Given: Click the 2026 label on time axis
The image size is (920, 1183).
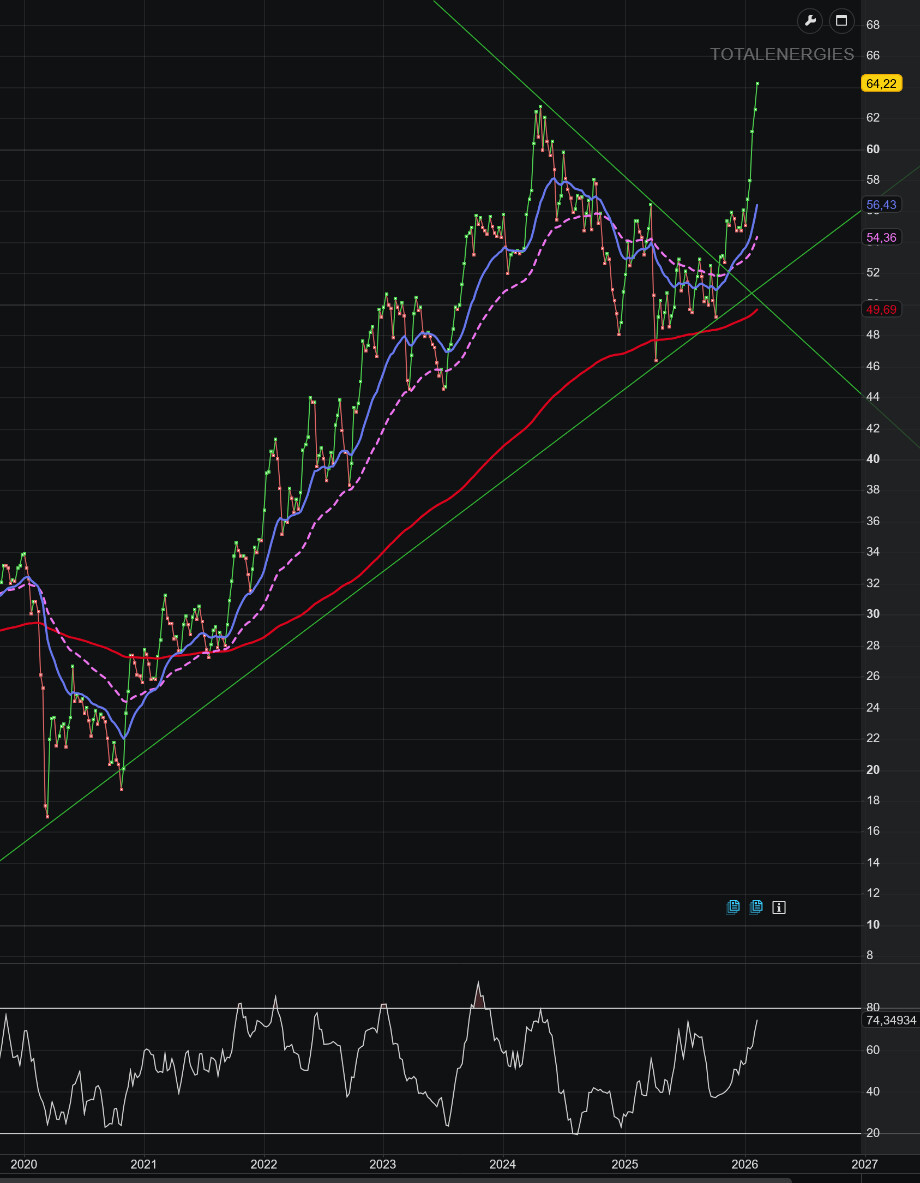Looking at the screenshot, I should click(745, 1164).
